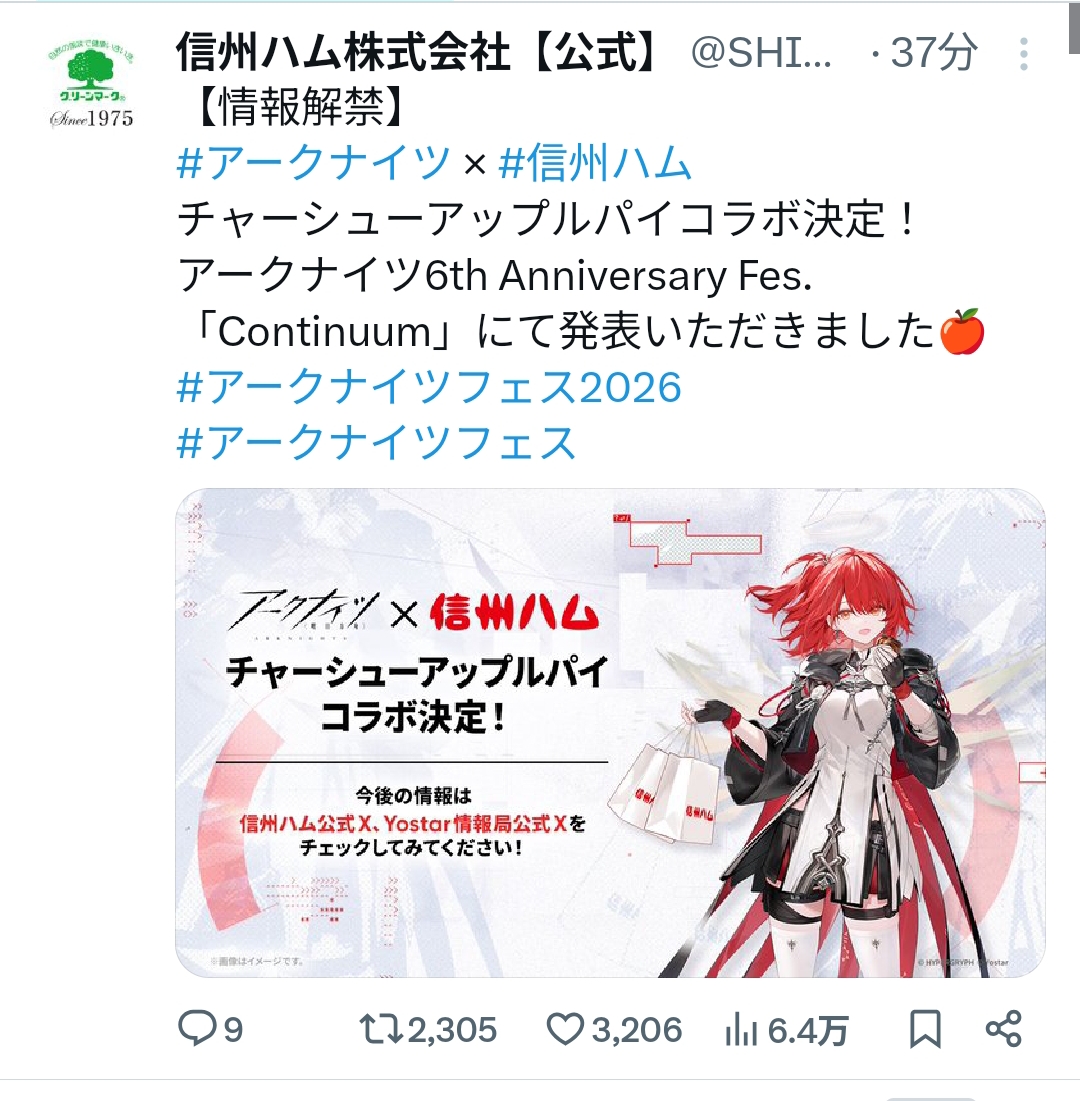
Task: Open hashtag #アークナイツフェス2026
Action: pos(429,387)
